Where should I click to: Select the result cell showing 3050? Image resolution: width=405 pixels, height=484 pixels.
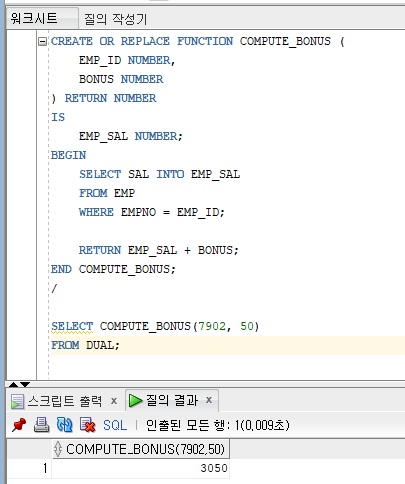pyautogui.click(x=140, y=468)
